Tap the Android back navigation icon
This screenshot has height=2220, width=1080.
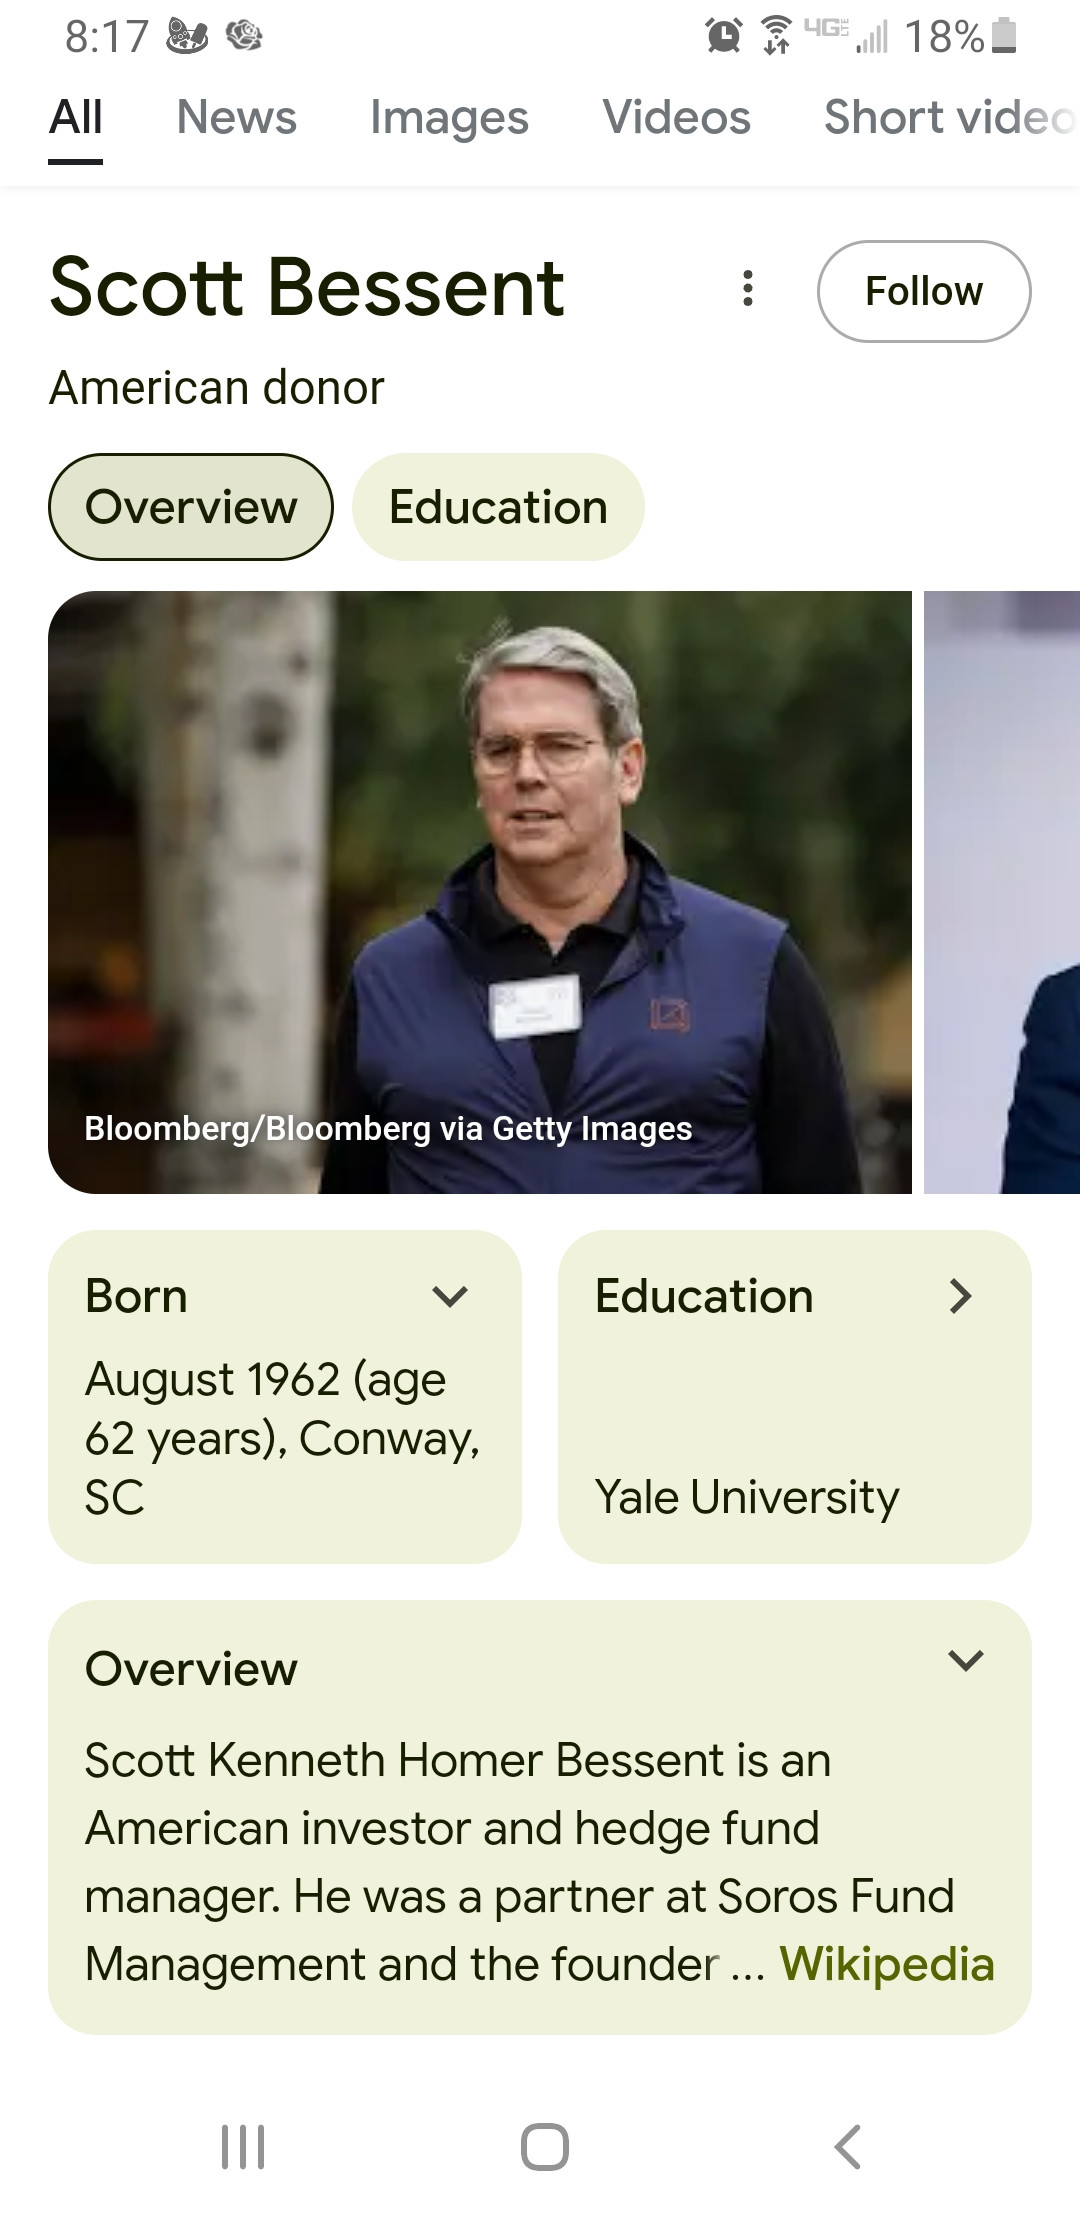tap(848, 2146)
